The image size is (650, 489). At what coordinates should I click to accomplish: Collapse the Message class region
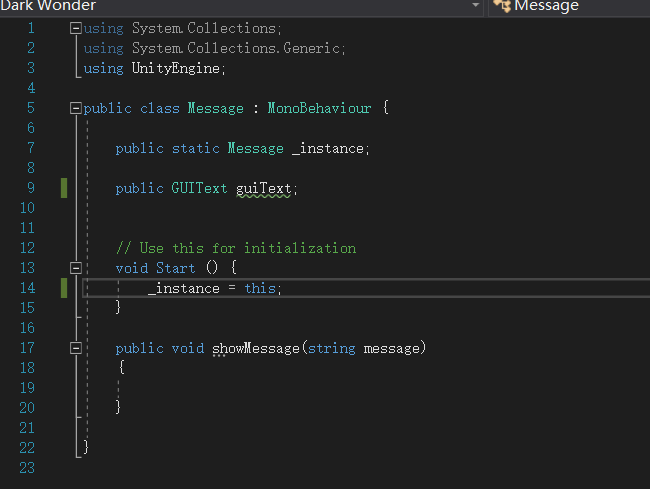click(x=76, y=108)
